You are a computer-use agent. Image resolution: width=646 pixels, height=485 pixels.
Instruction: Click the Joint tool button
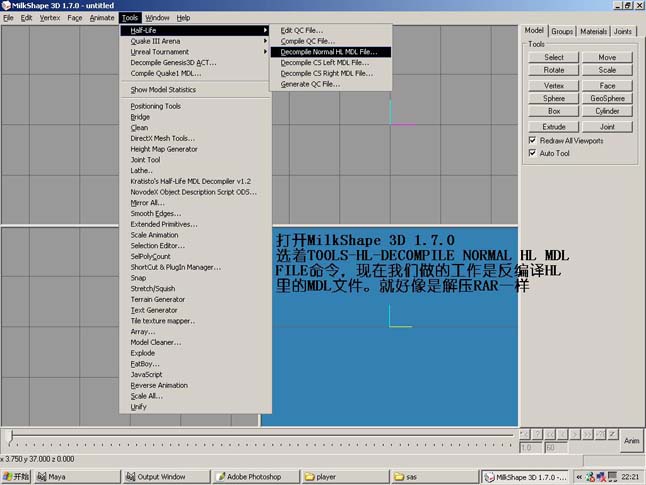pyautogui.click(x=607, y=127)
